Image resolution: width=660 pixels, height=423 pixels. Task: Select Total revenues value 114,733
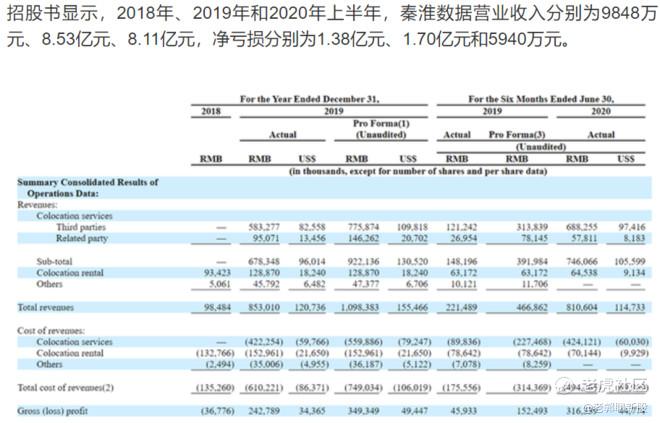629,308
